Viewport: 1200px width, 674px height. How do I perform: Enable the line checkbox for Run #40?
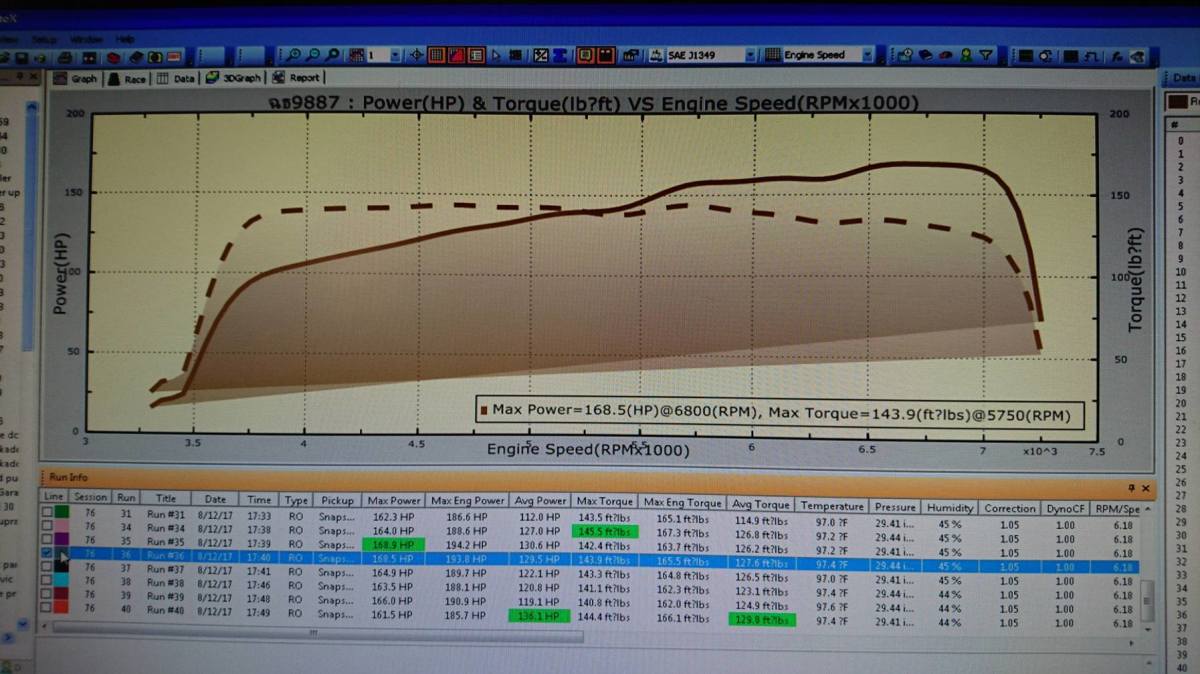pos(46,607)
